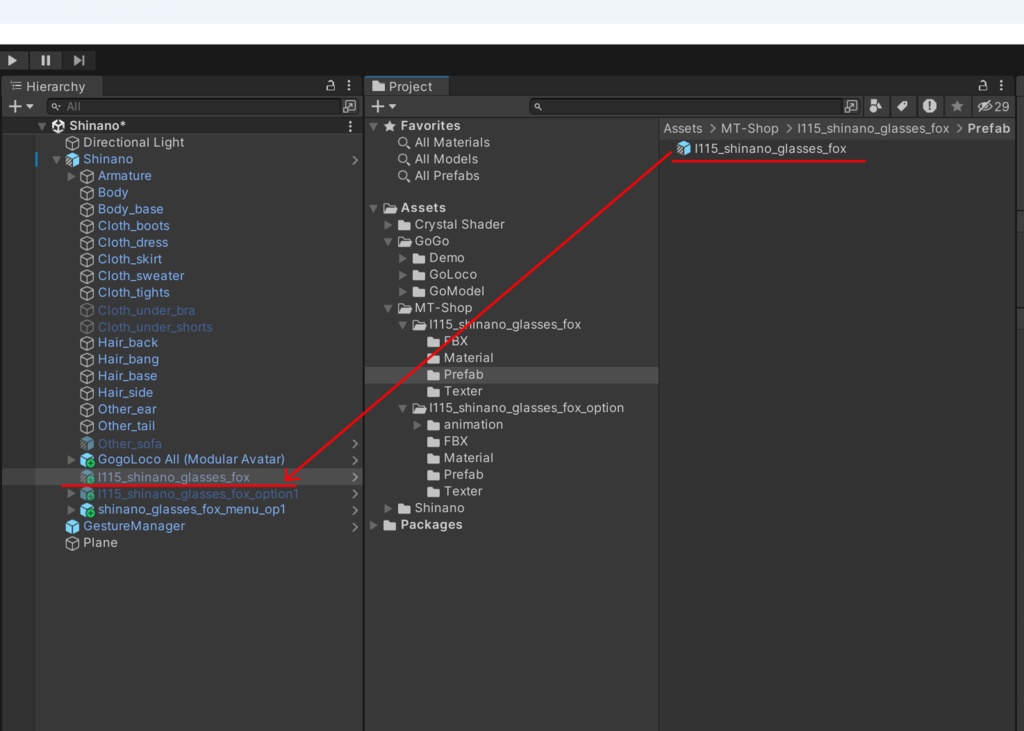Select I115_shinano_glasses_fox in the Hierarchy
Image resolution: width=1024 pixels, height=731 pixels.
point(173,478)
